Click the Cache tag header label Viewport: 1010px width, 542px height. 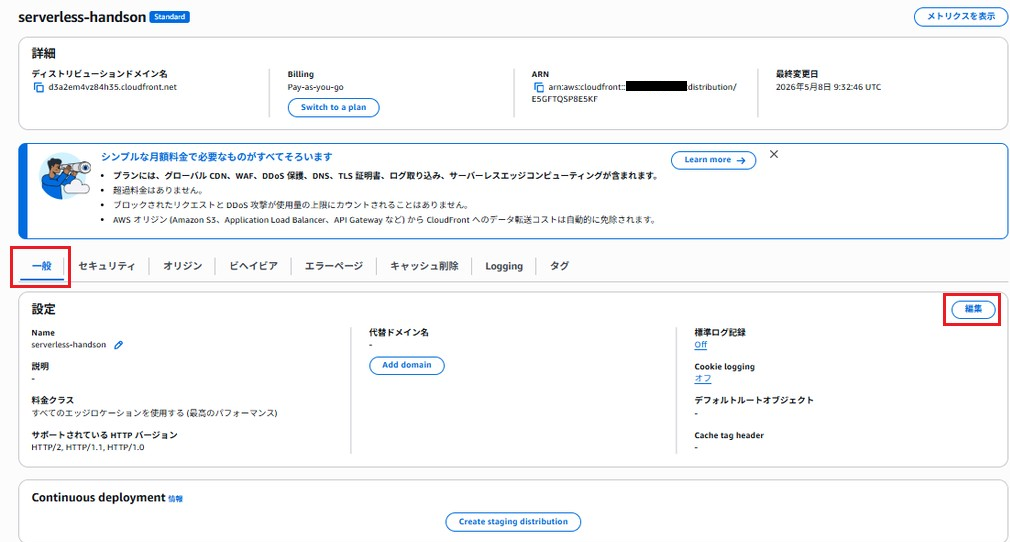[x=729, y=435]
